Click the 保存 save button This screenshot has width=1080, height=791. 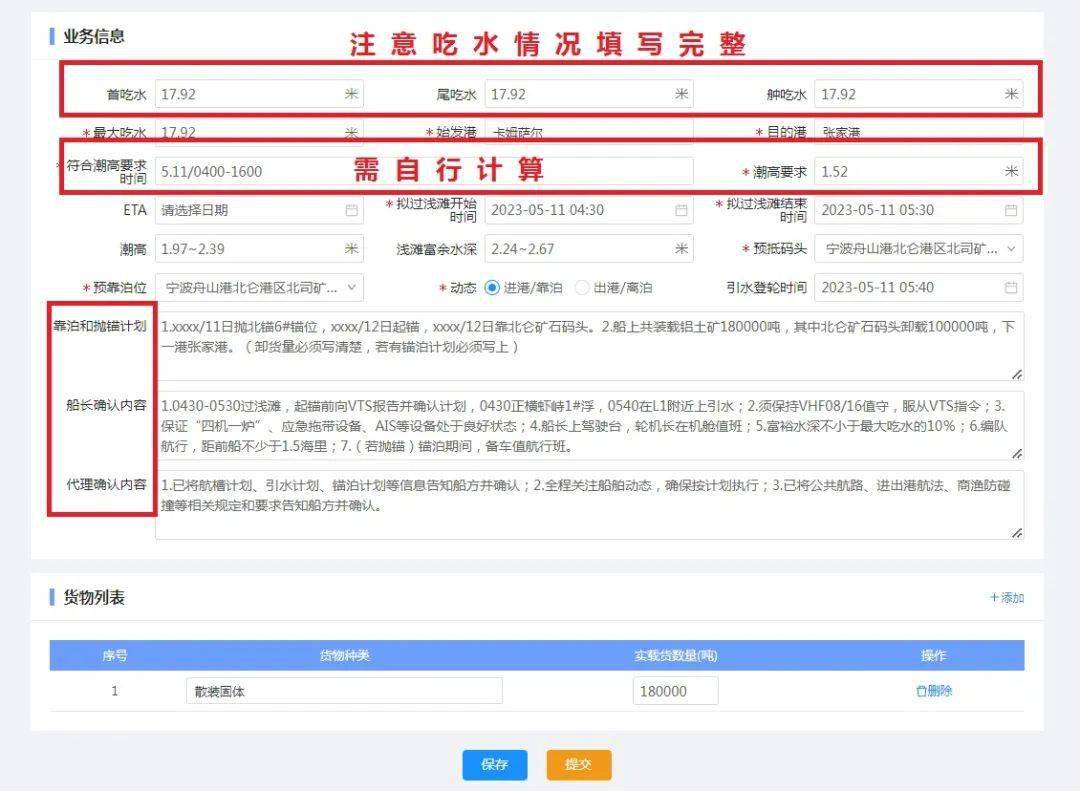pyautogui.click(x=494, y=764)
